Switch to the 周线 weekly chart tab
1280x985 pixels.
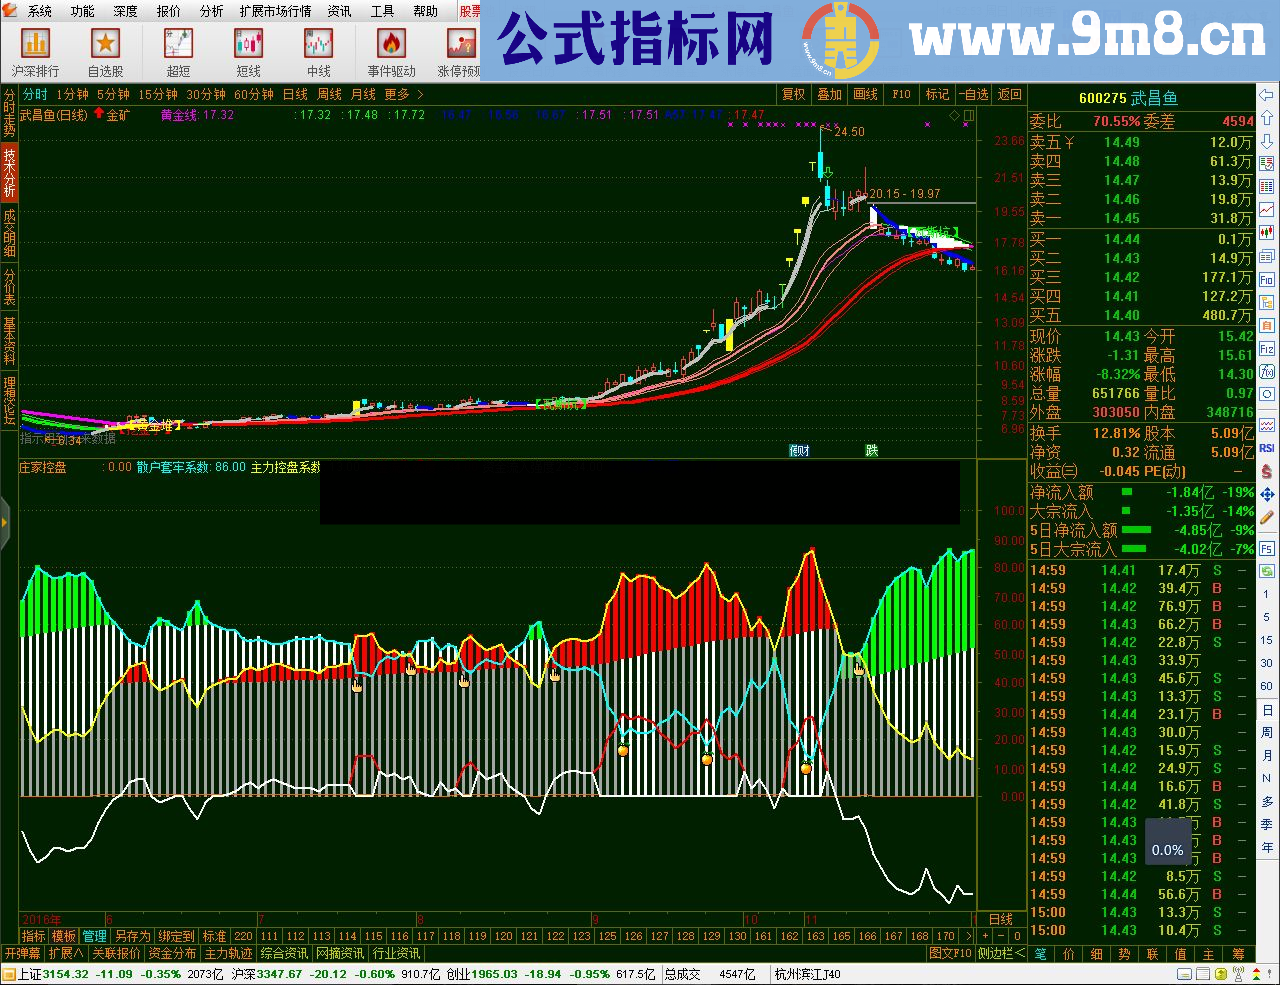(327, 93)
